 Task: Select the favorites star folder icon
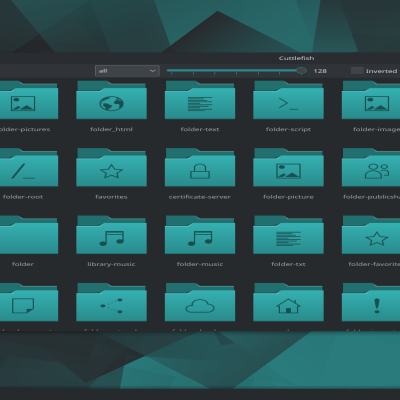(x=111, y=168)
